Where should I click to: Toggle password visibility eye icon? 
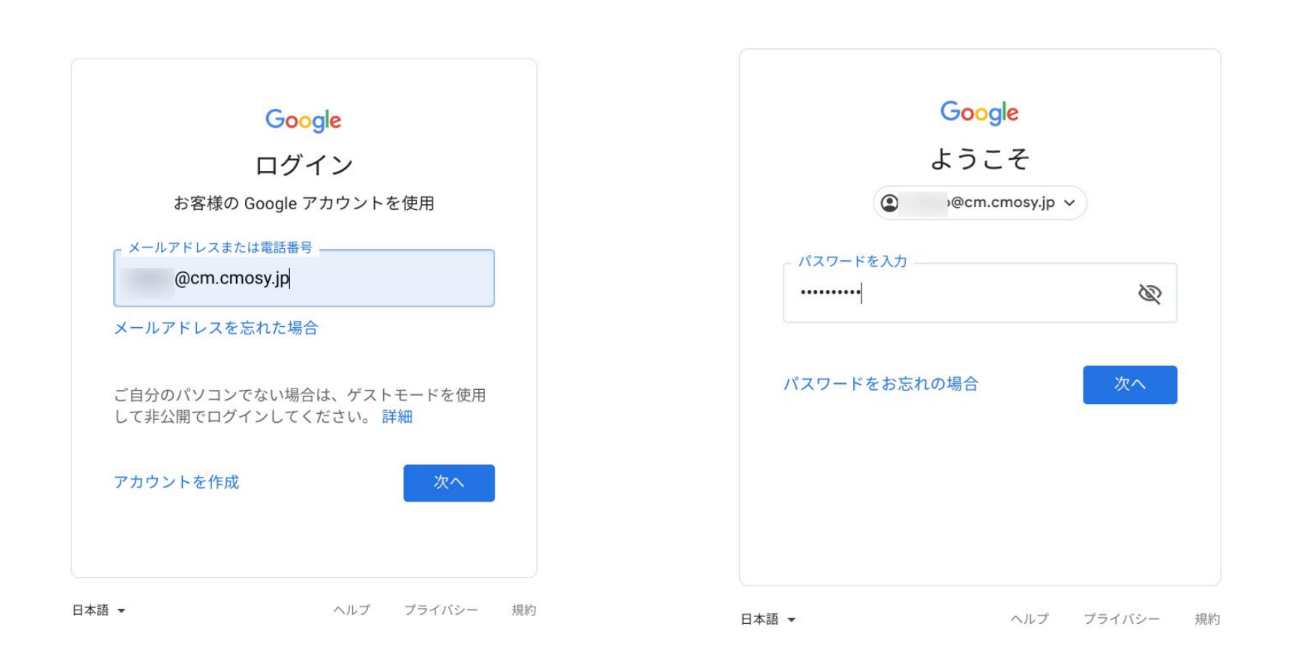coord(1149,293)
